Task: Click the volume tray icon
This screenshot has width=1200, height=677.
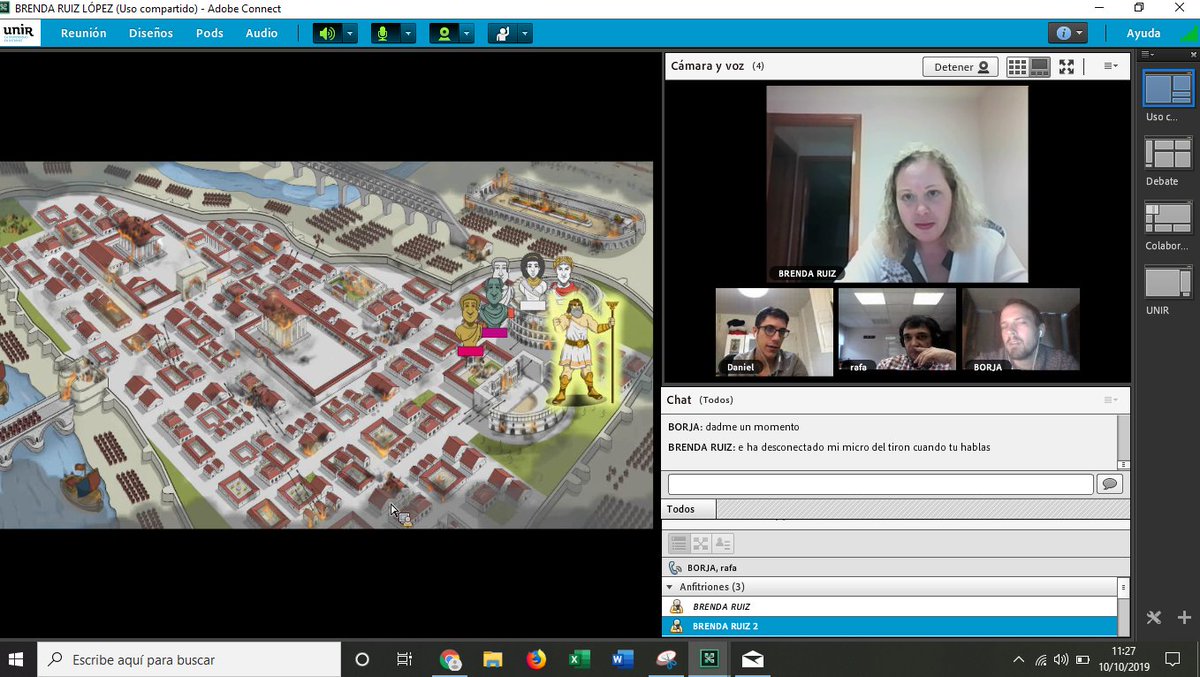Action: click(1061, 660)
